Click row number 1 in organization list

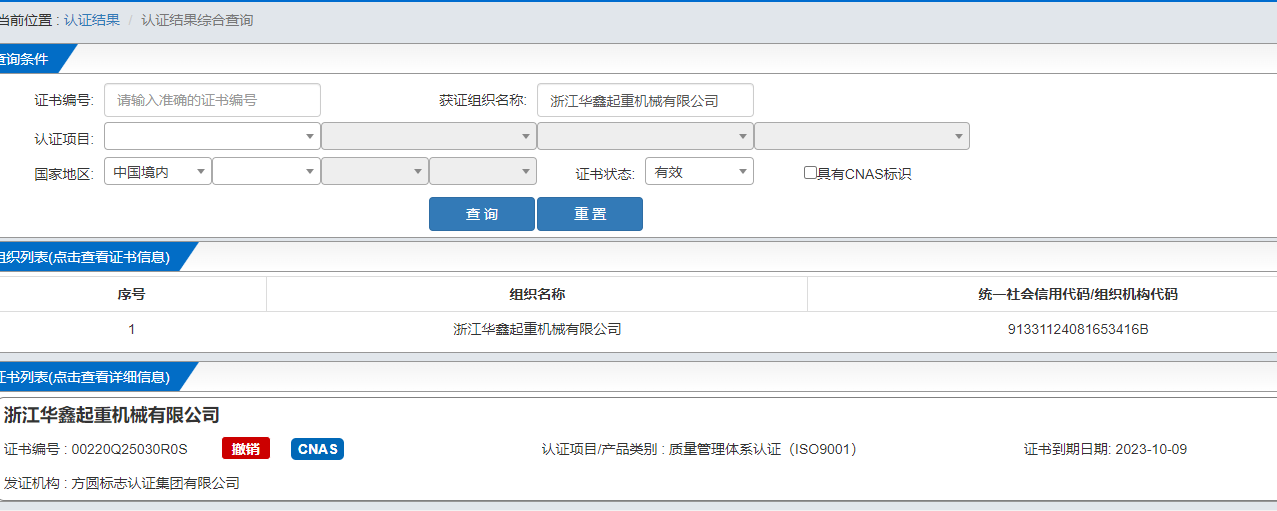(131, 329)
